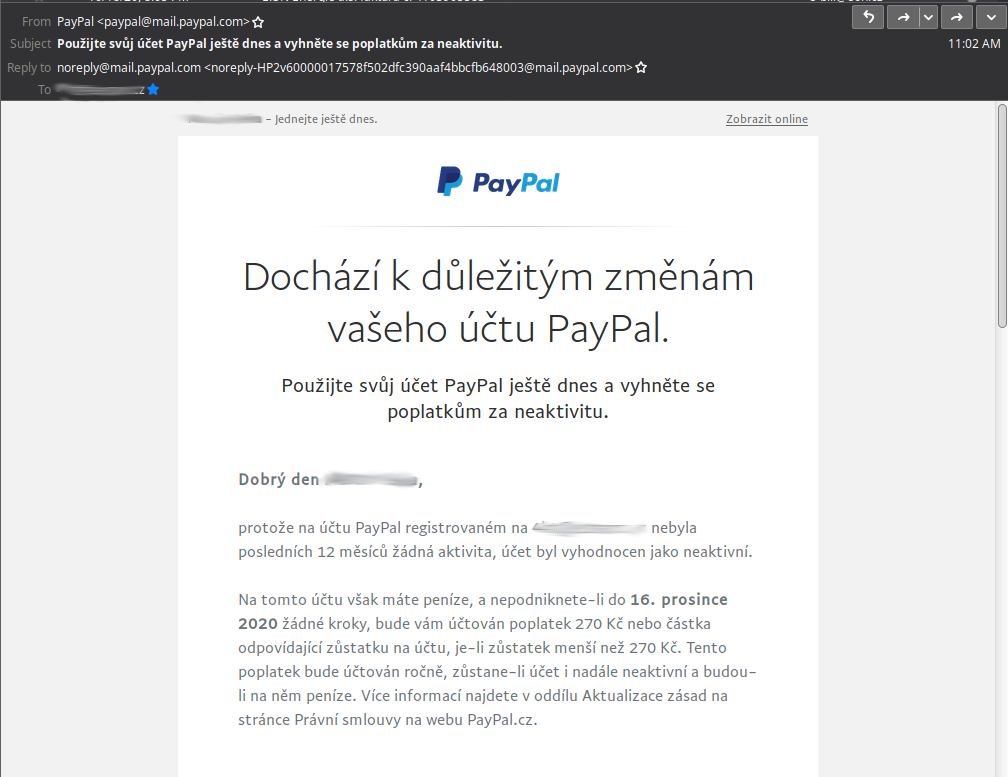Click the standalone redirect arrow button
Screen dimensions: 1008x777
[957, 17]
